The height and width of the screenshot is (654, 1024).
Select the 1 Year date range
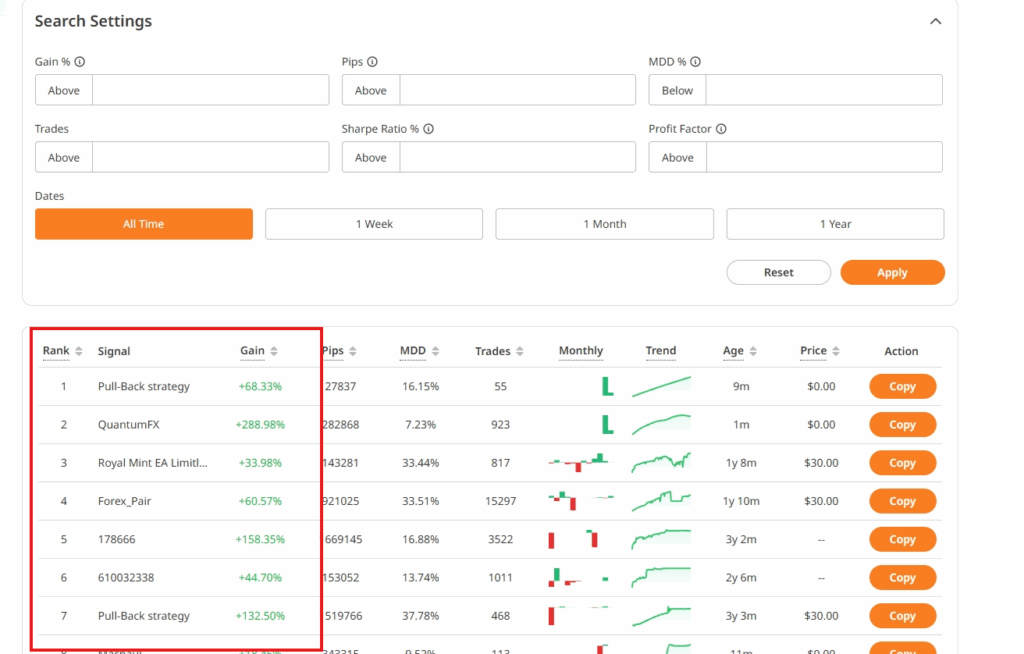point(835,224)
